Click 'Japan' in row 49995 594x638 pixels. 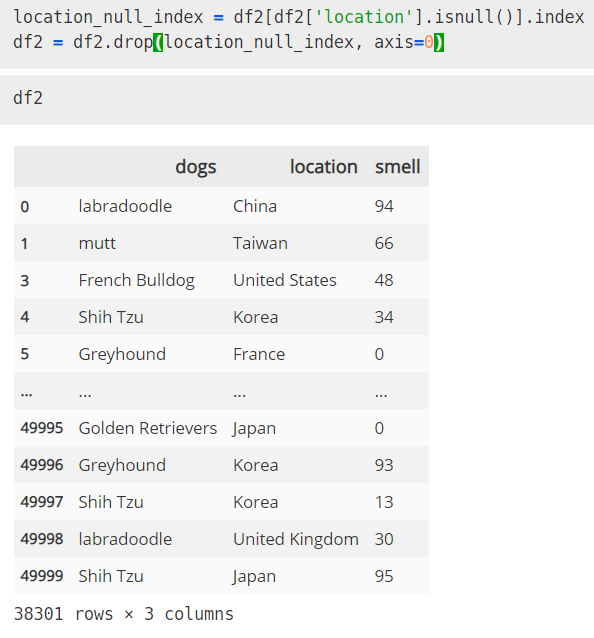point(254,428)
